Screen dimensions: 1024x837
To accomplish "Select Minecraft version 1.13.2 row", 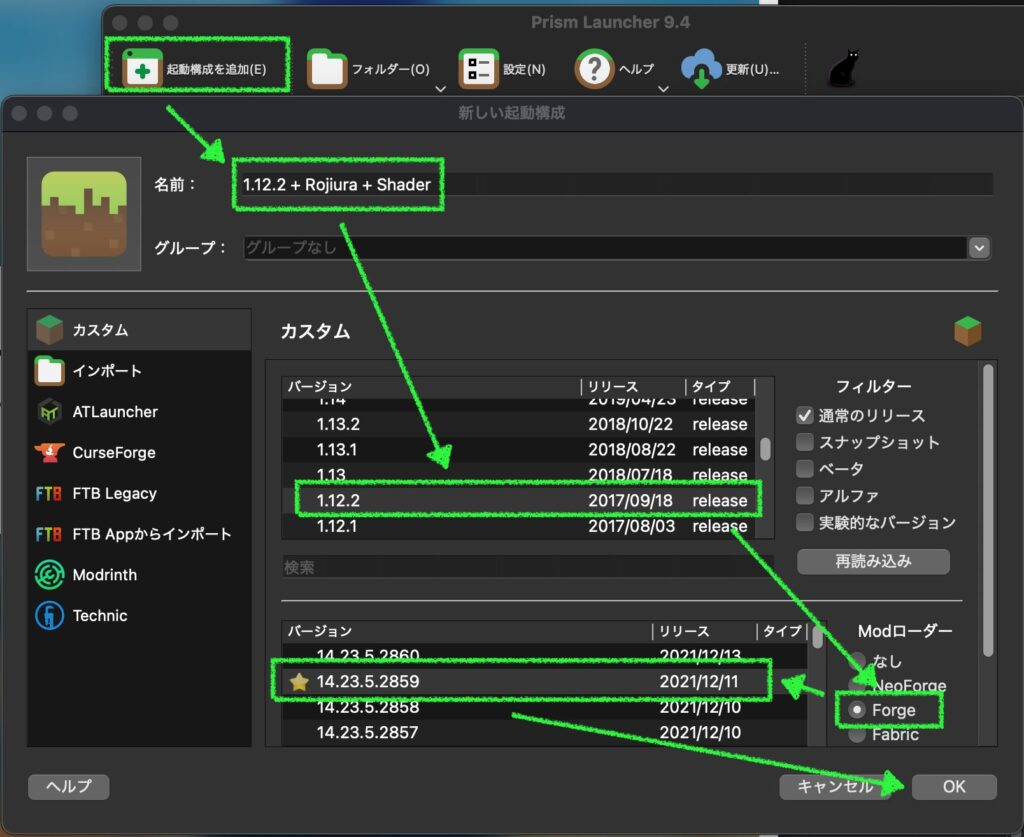I will coord(519,424).
